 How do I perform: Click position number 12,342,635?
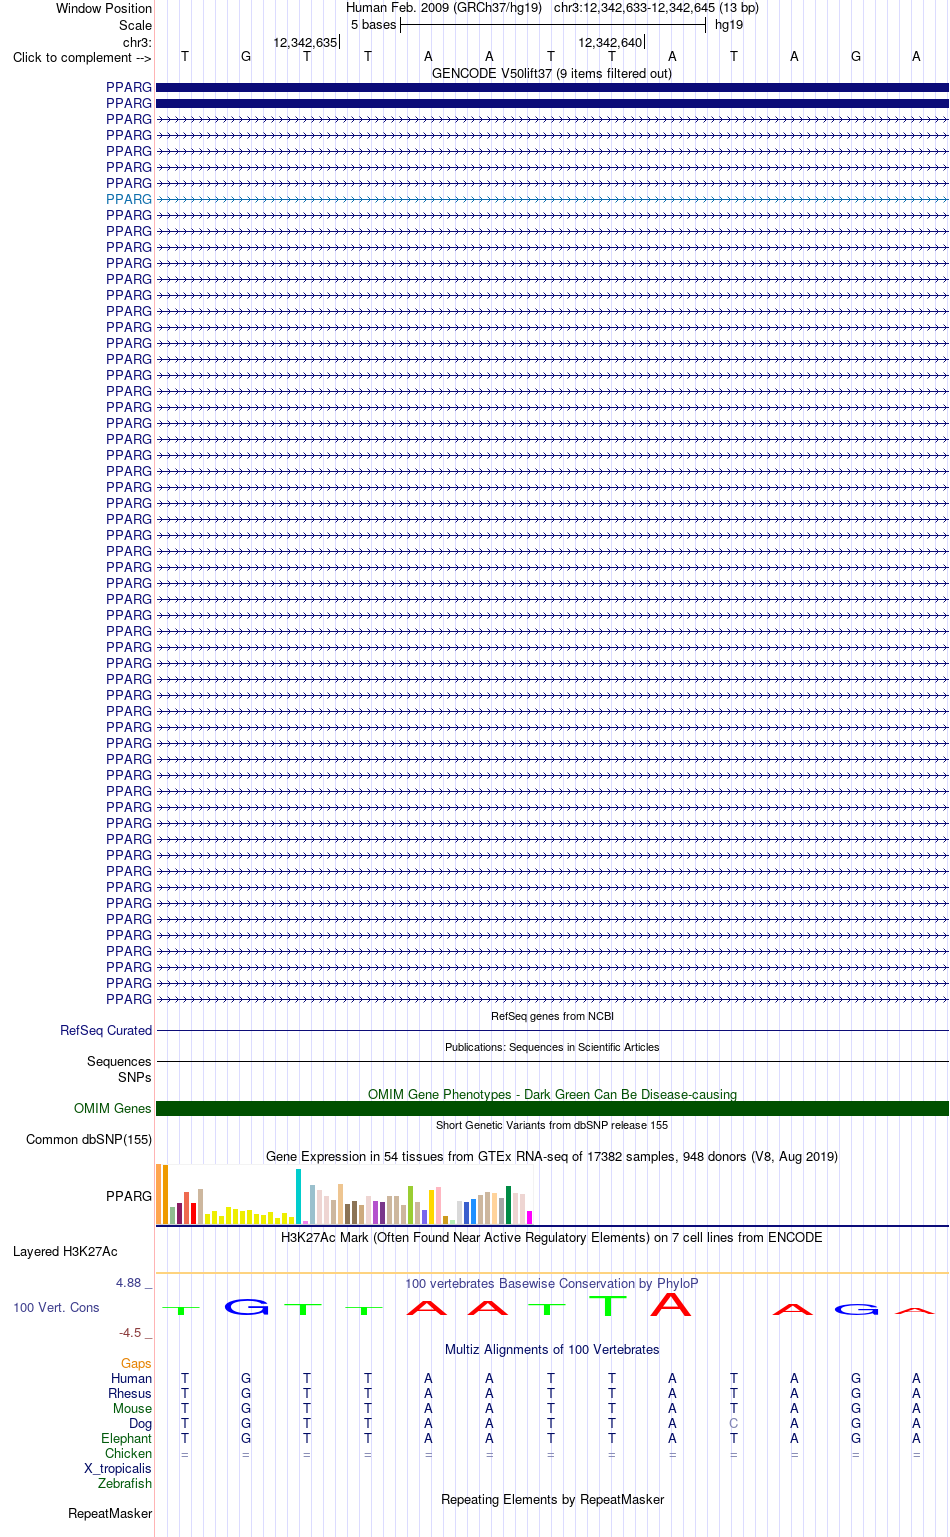305,42
